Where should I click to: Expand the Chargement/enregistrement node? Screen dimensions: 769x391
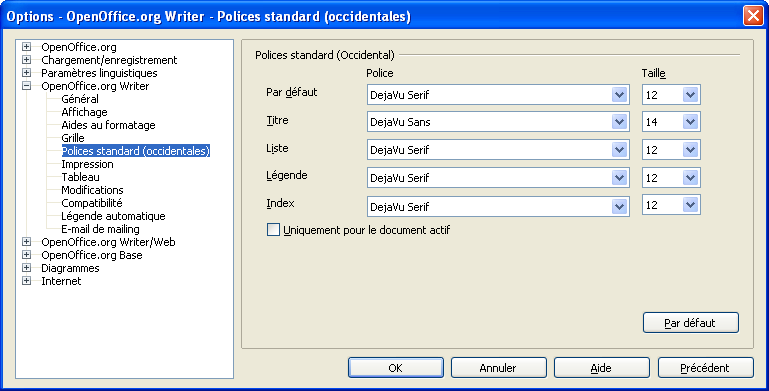[x=26, y=60]
